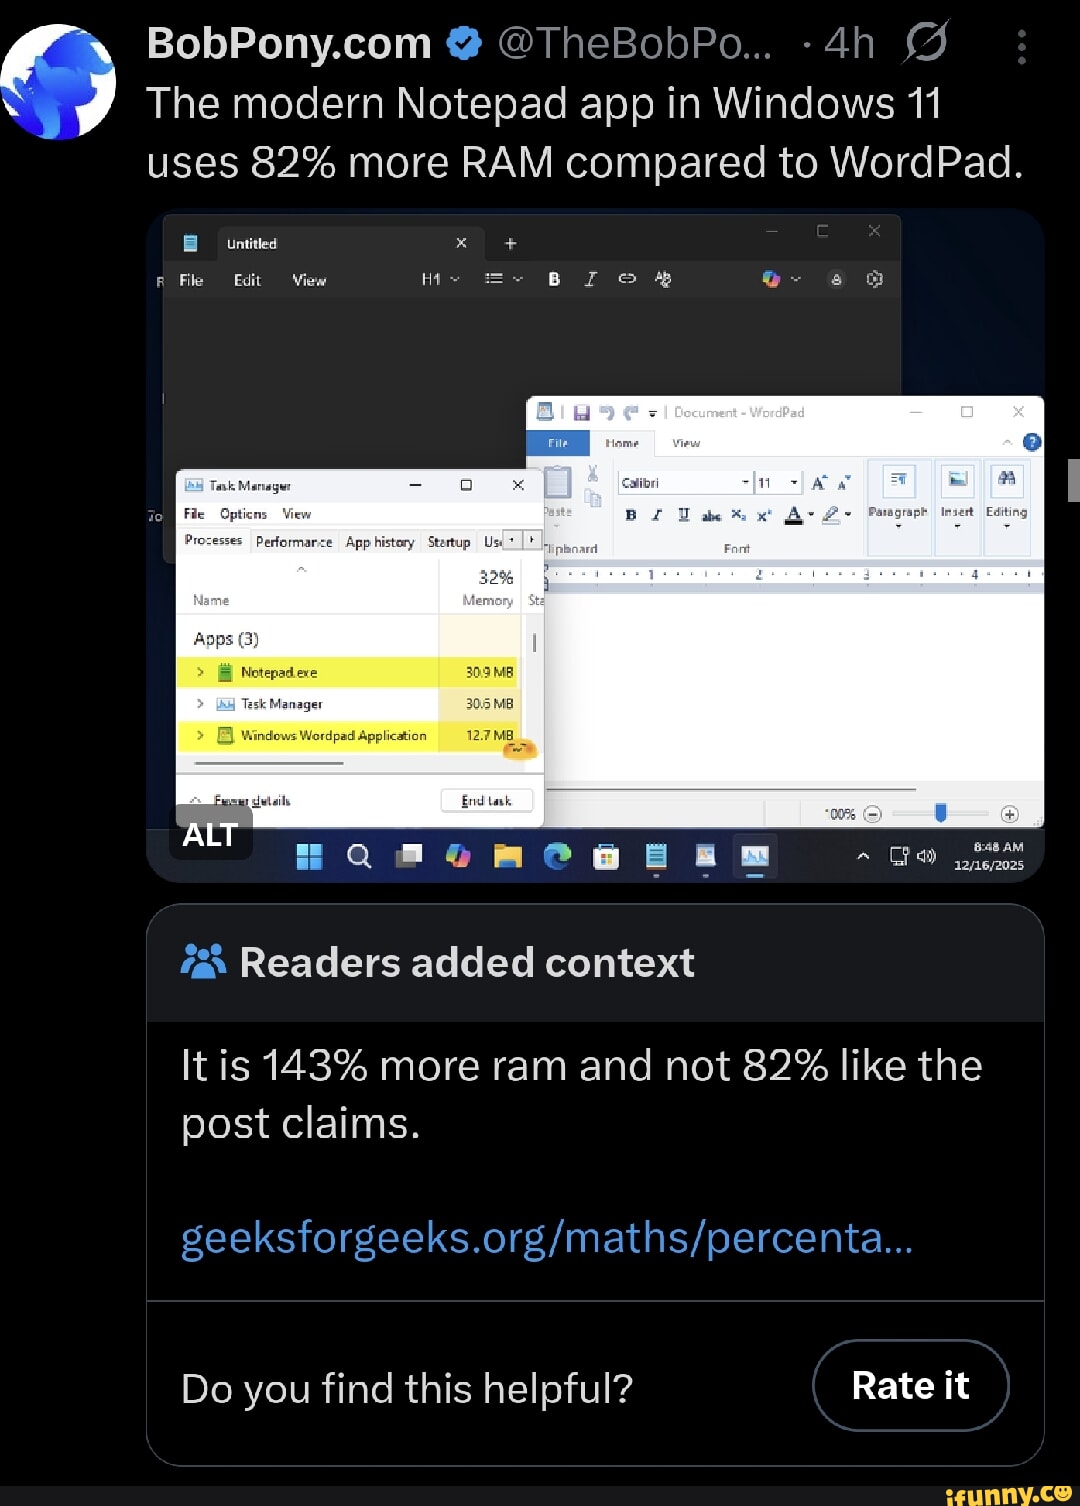The height and width of the screenshot is (1506, 1080).
Task: Close the Untitled Notepad tab
Action: pyautogui.click(x=461, y=243)
